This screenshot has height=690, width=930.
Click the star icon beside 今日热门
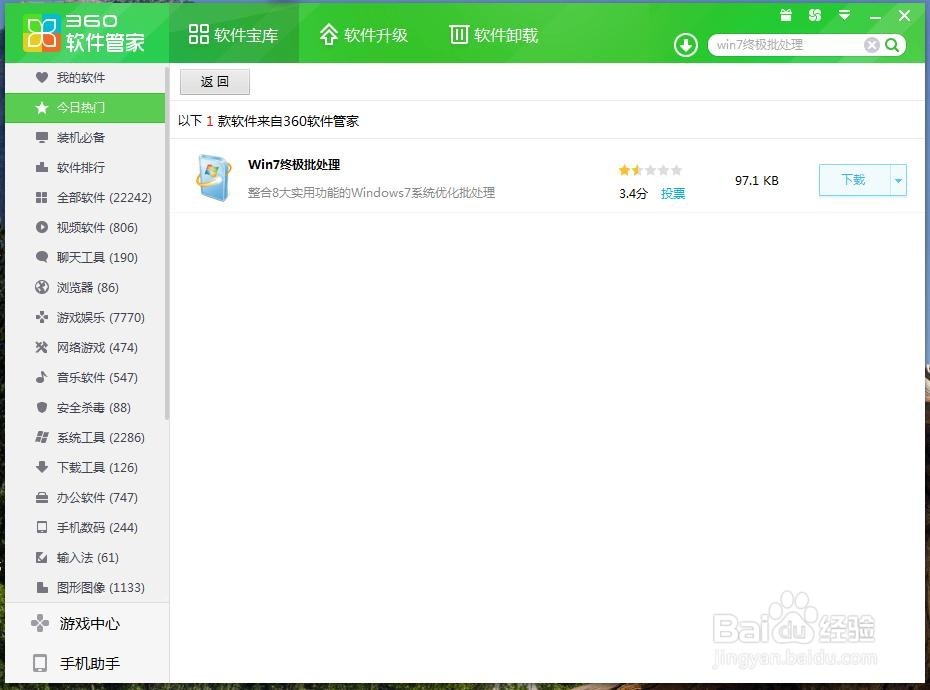[x=42, y=107]
